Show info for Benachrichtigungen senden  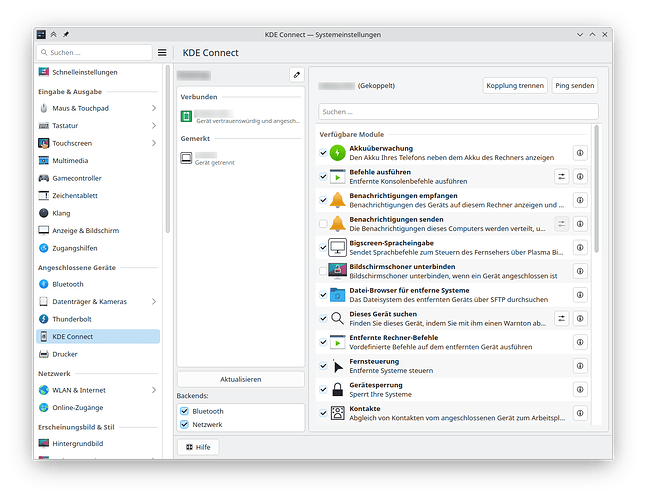580,224
